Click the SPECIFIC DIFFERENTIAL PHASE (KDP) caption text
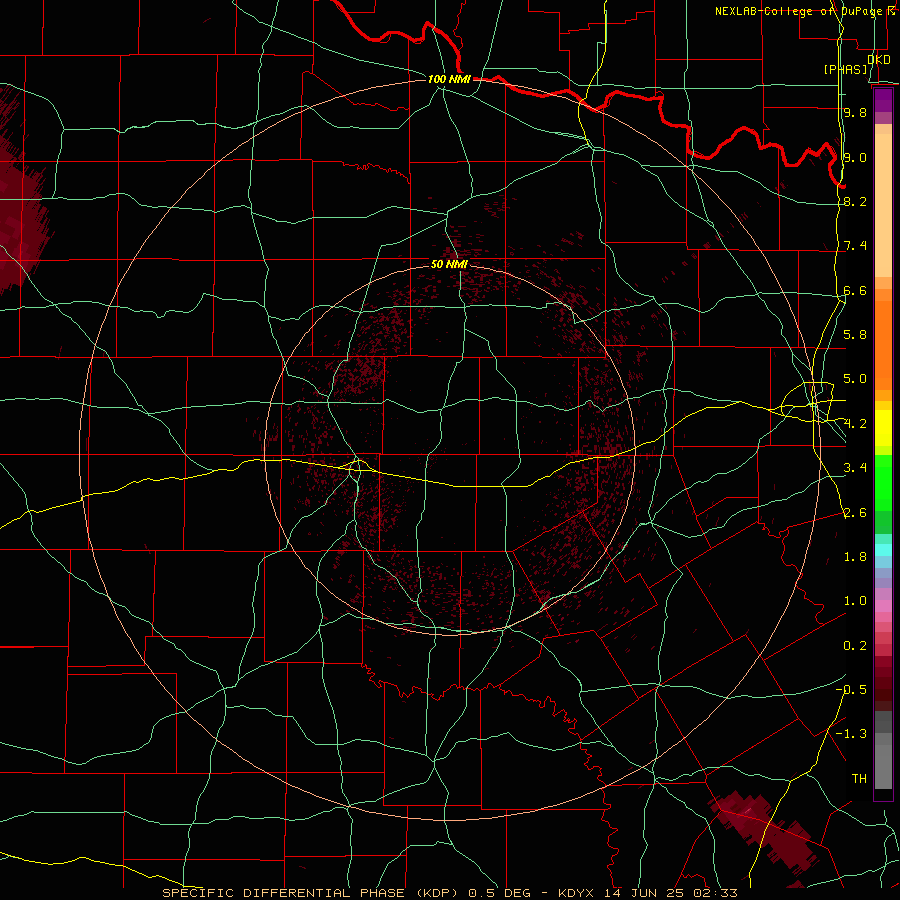This screenshot has width=900, height=900. 311,893
